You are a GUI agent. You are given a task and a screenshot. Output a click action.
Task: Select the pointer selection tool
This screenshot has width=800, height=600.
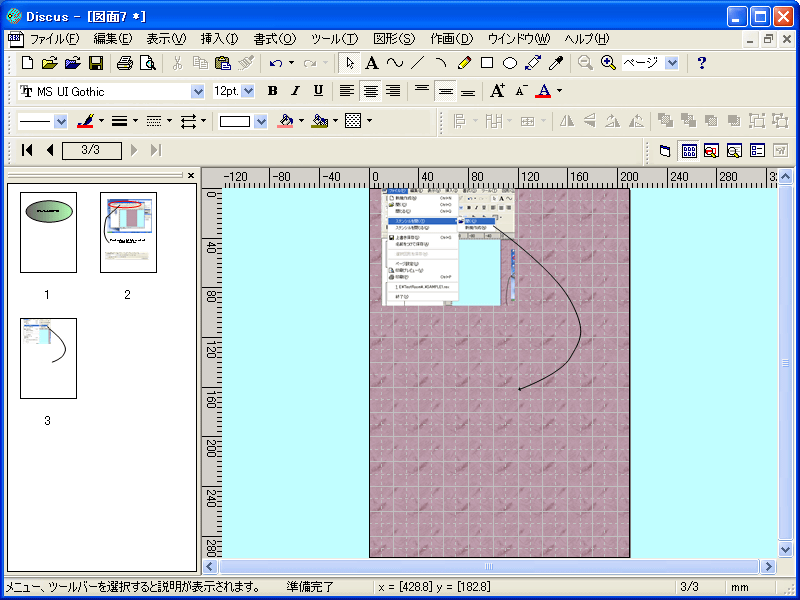point(350,63)
